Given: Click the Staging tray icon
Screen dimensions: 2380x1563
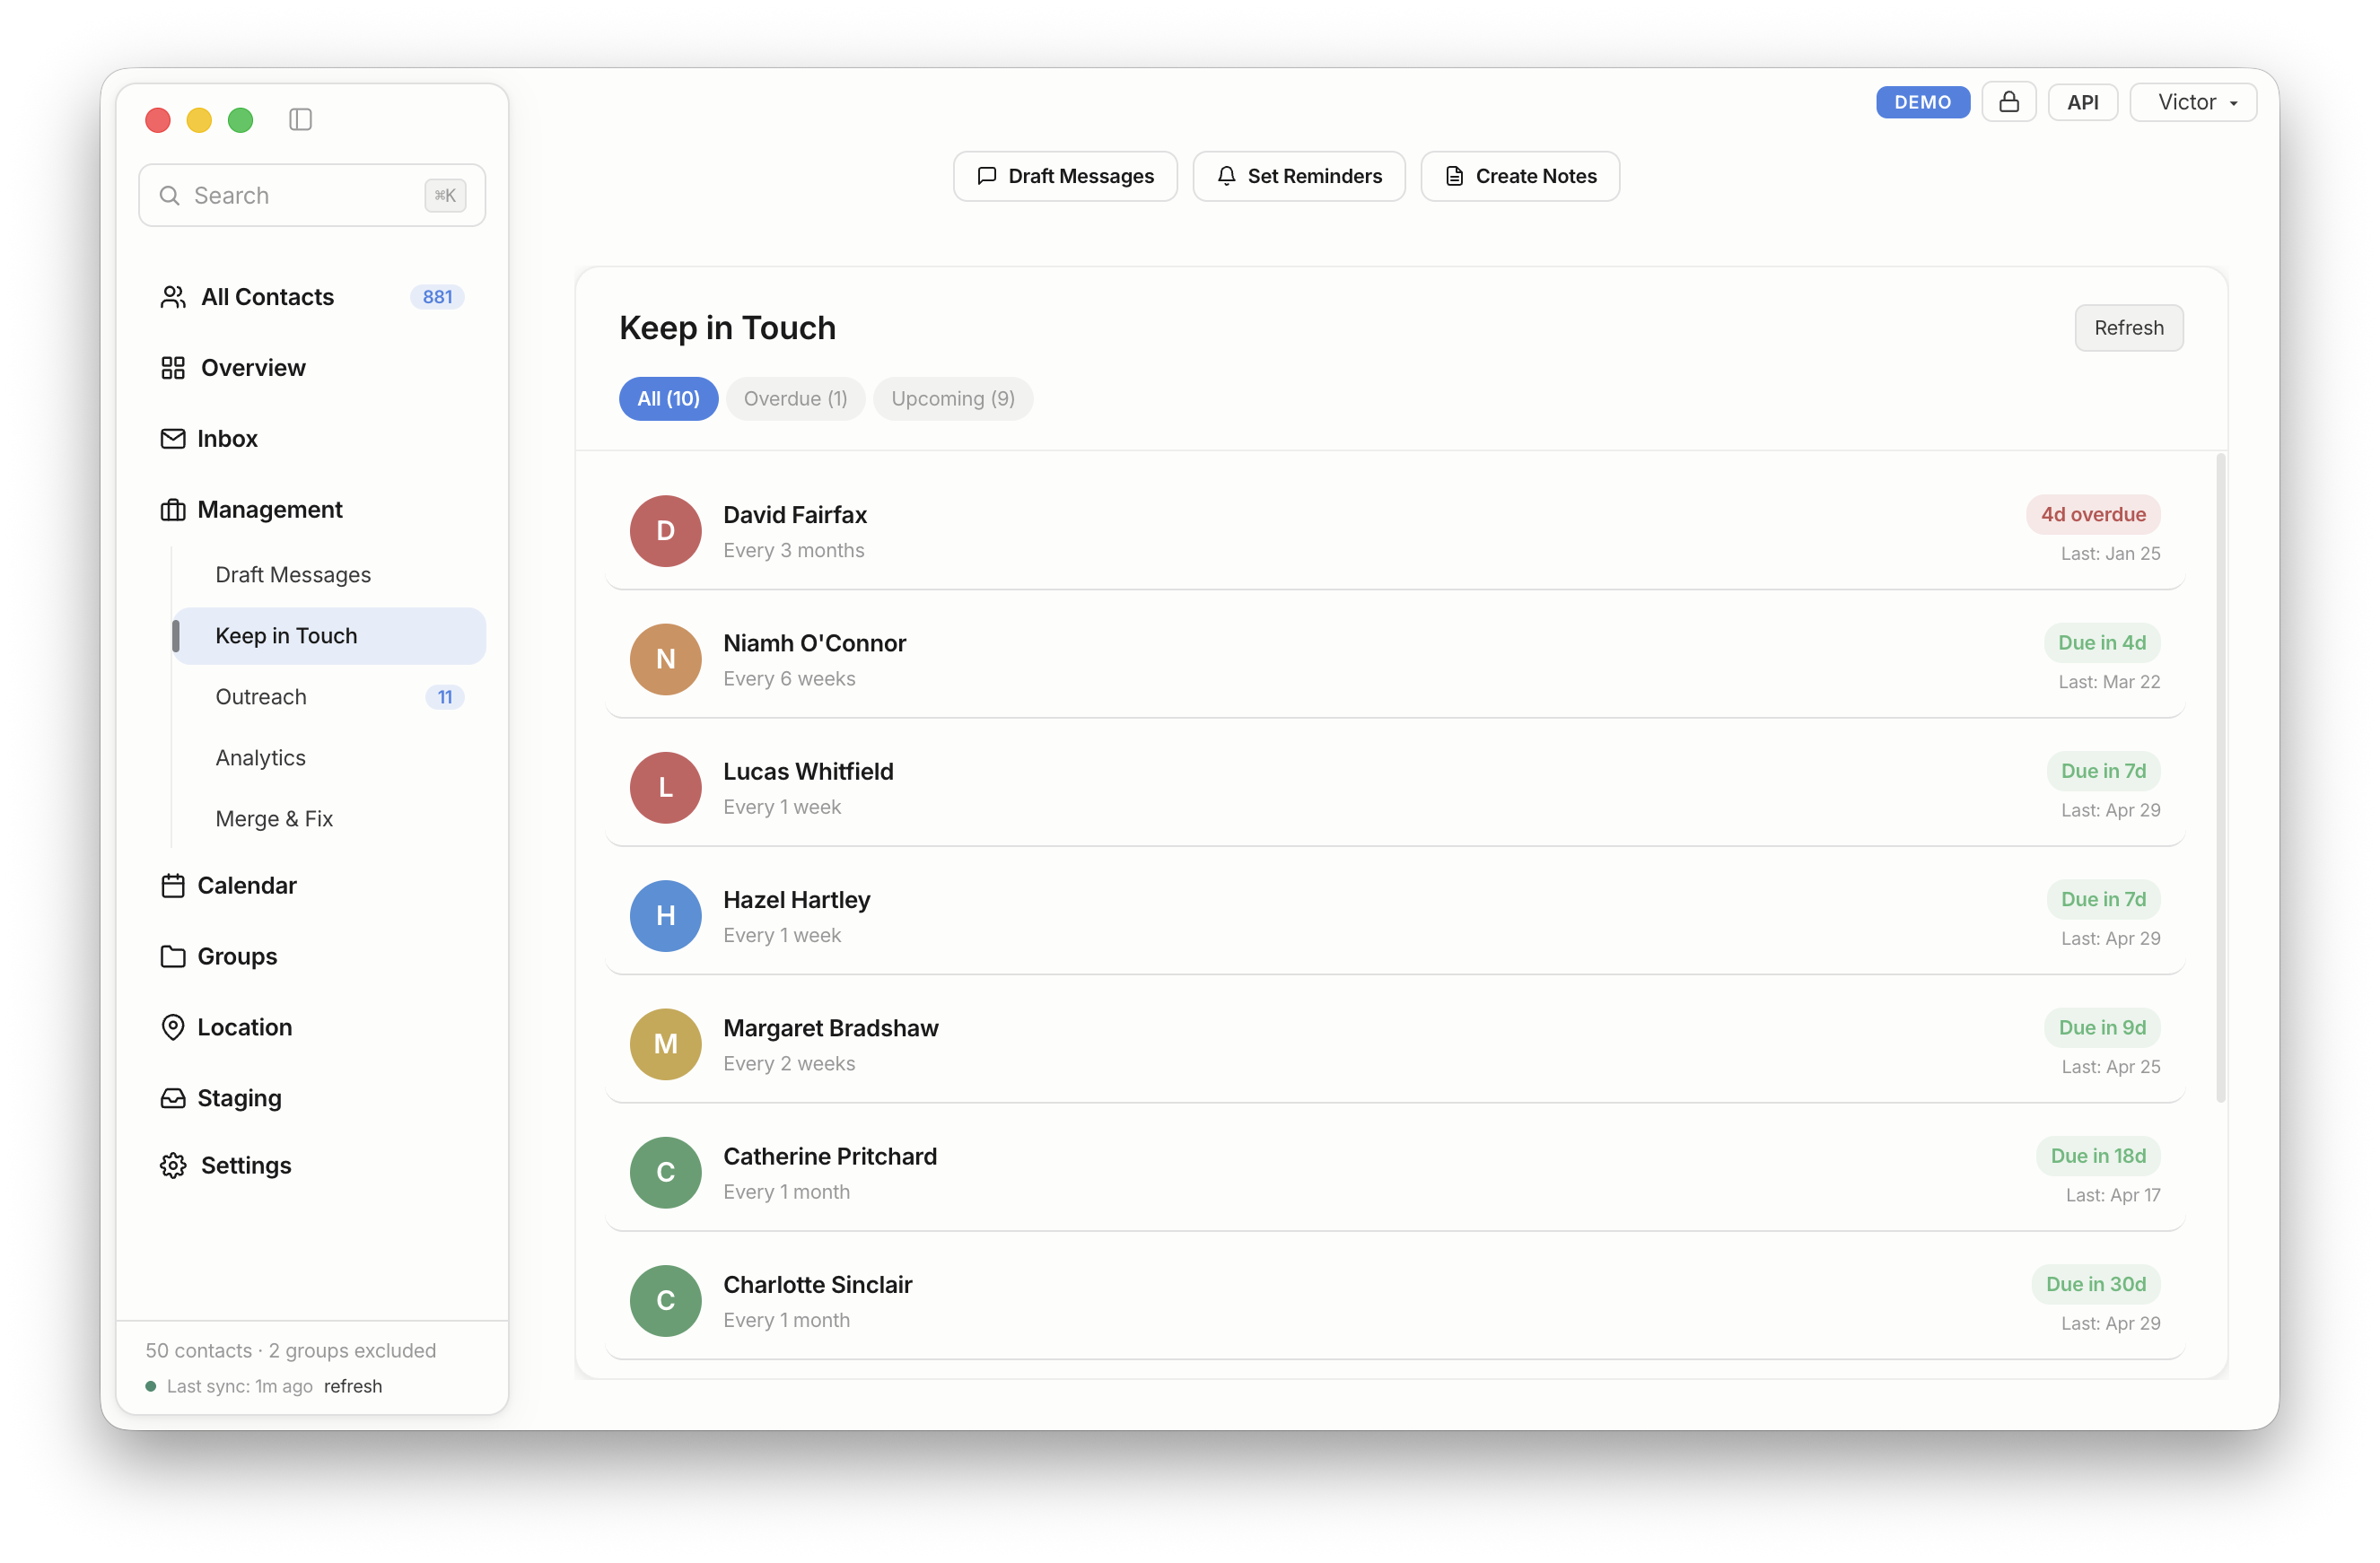Looking at the screenshot, I should tap(173, 1099).
